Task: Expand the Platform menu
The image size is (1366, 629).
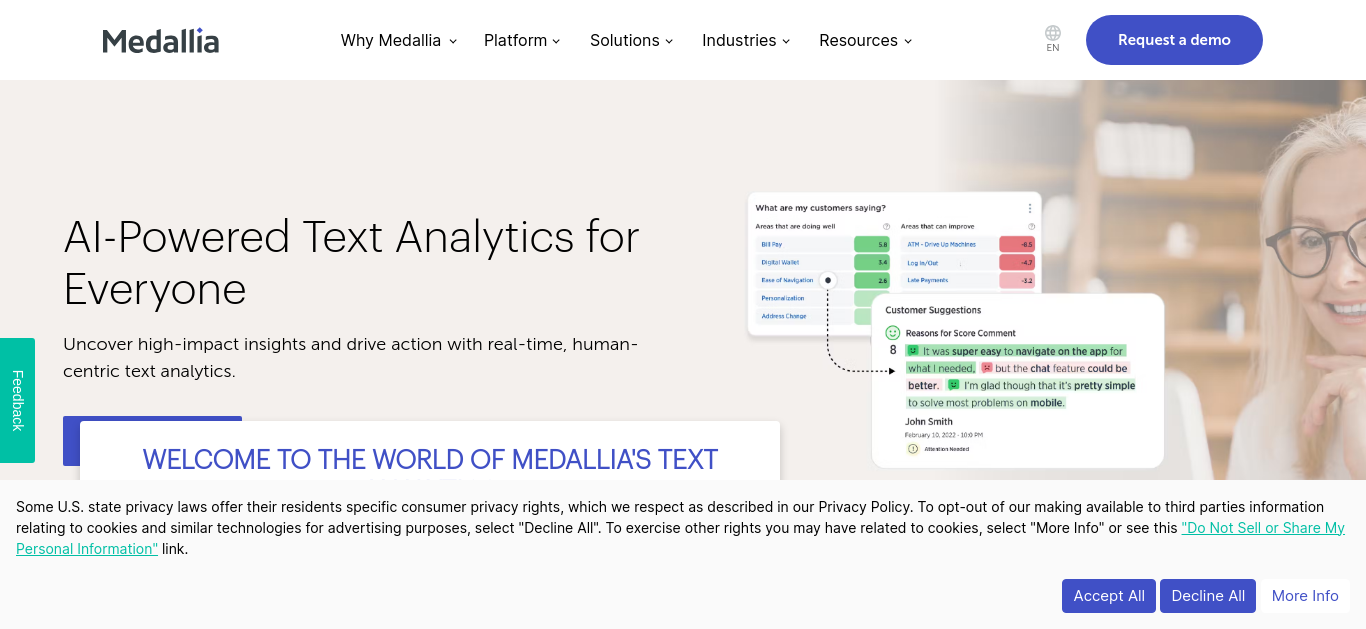Action: (x=522, y=40)
